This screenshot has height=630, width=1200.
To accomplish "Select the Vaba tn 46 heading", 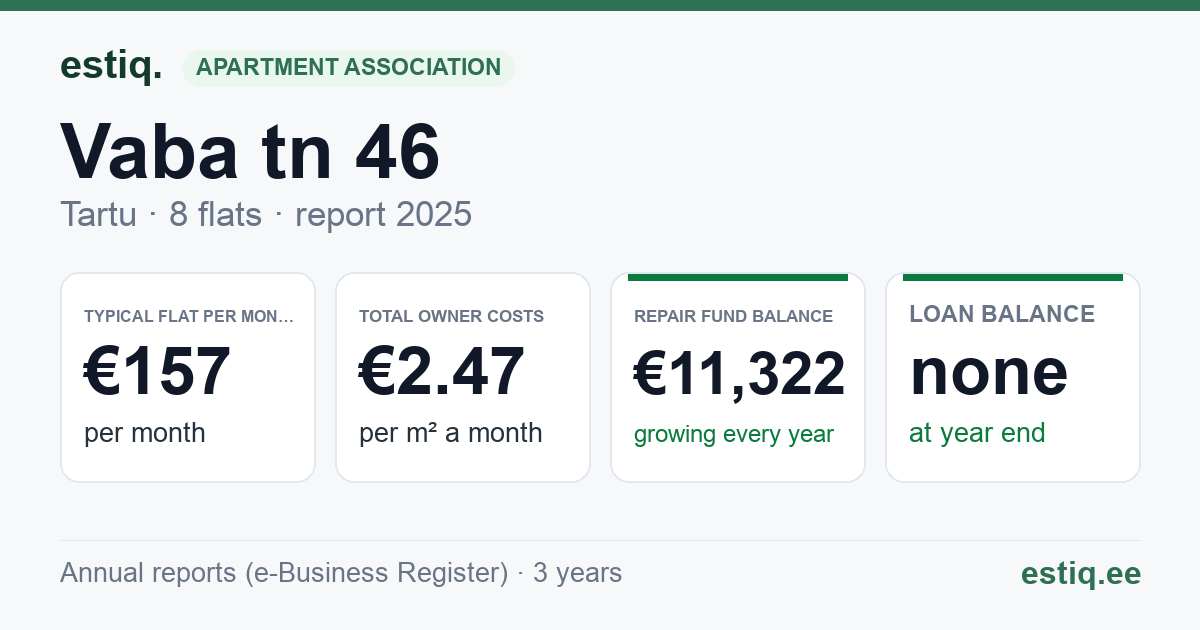I will (250, 151).
